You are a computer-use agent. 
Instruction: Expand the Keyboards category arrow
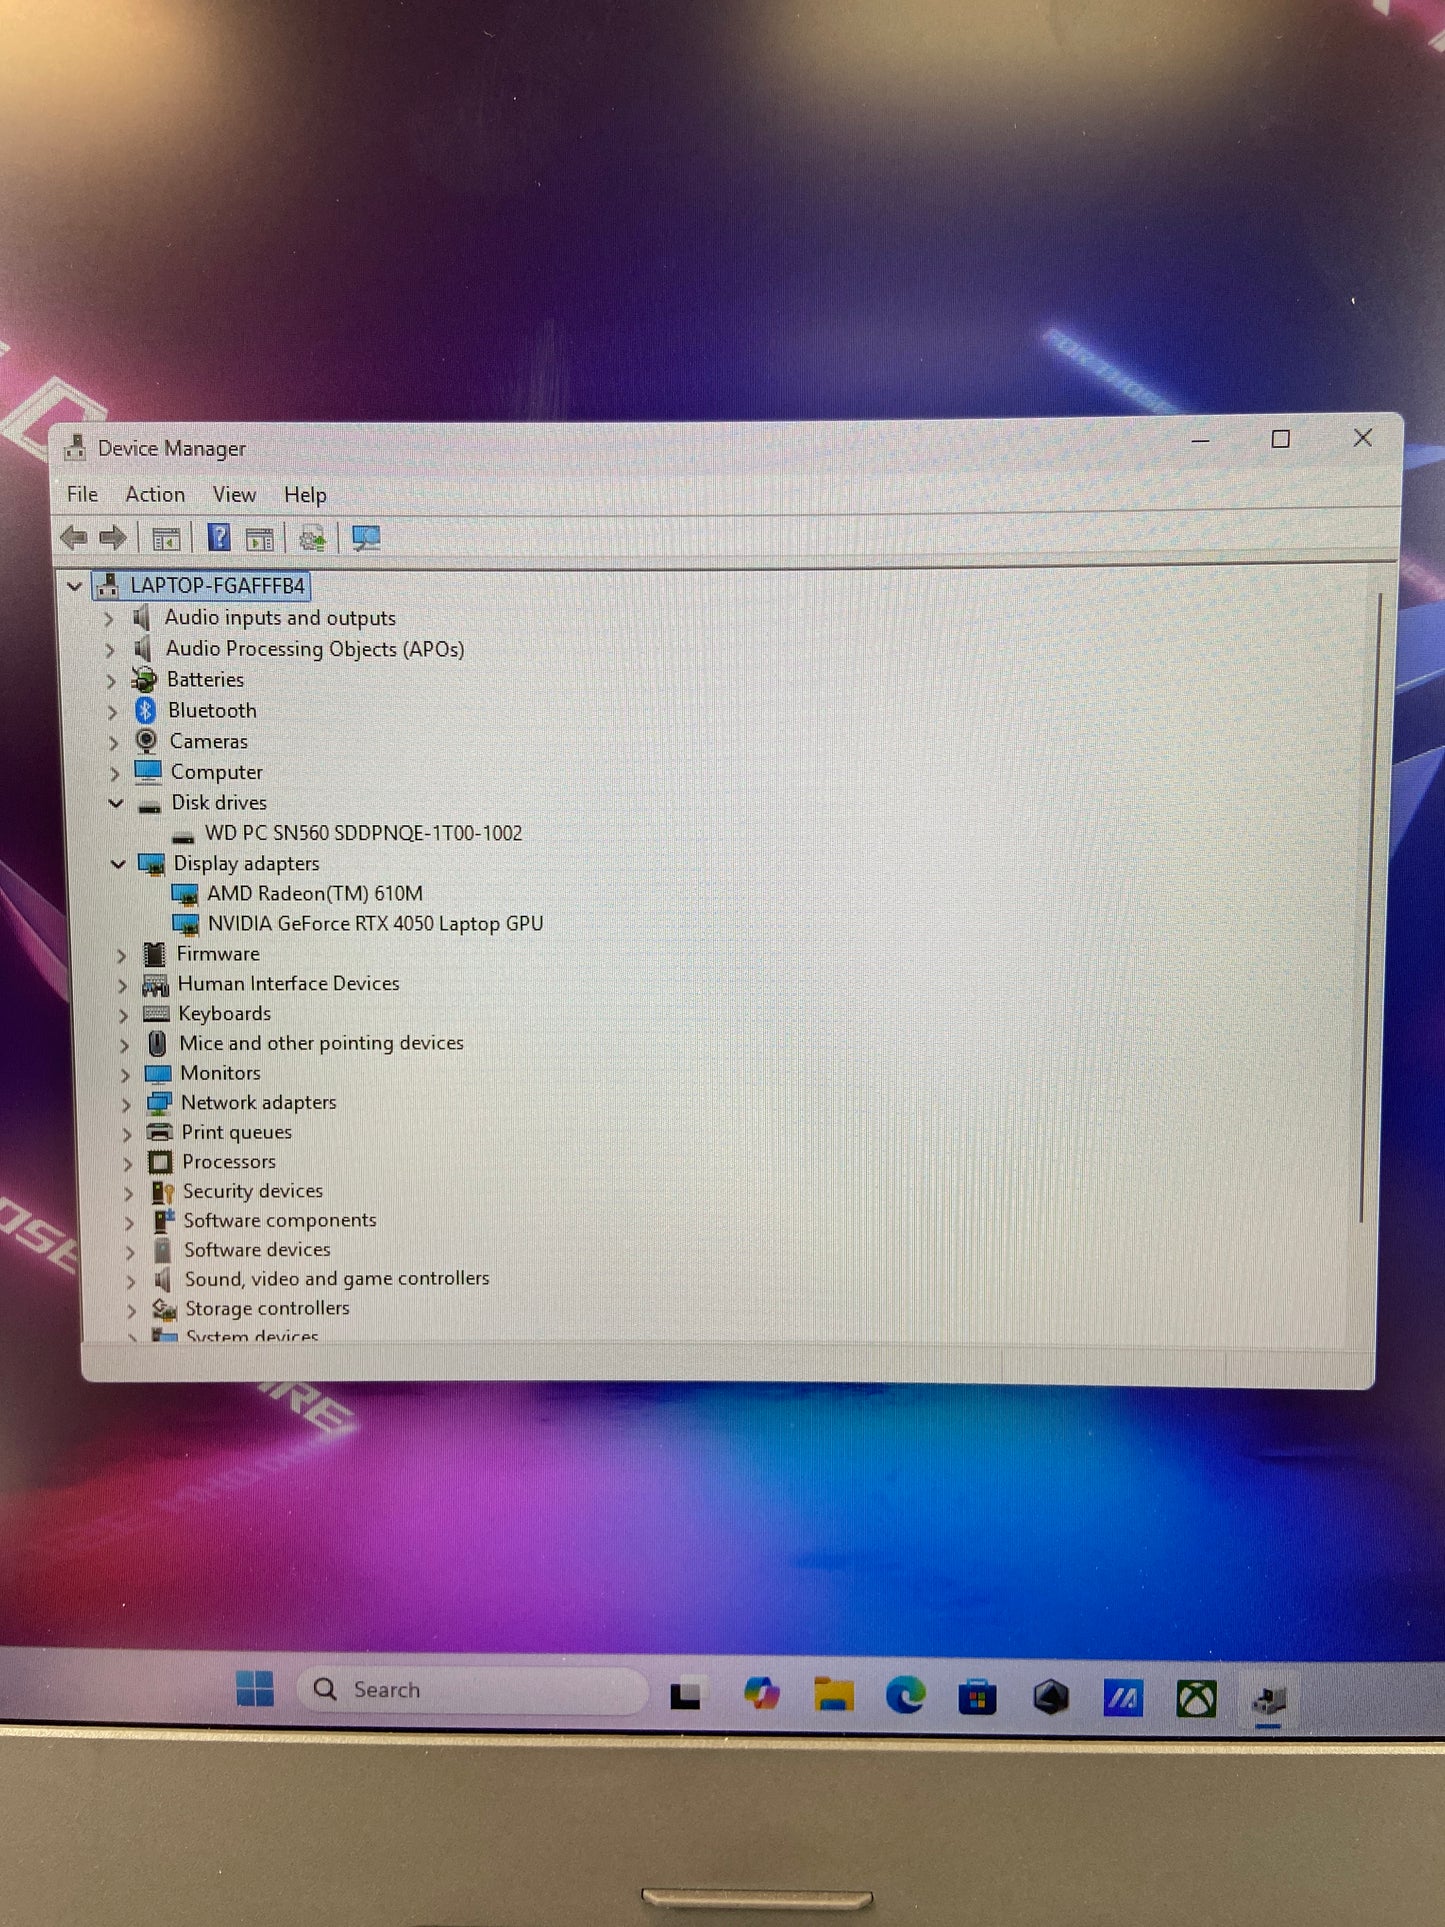click(x=124, y=1015)
